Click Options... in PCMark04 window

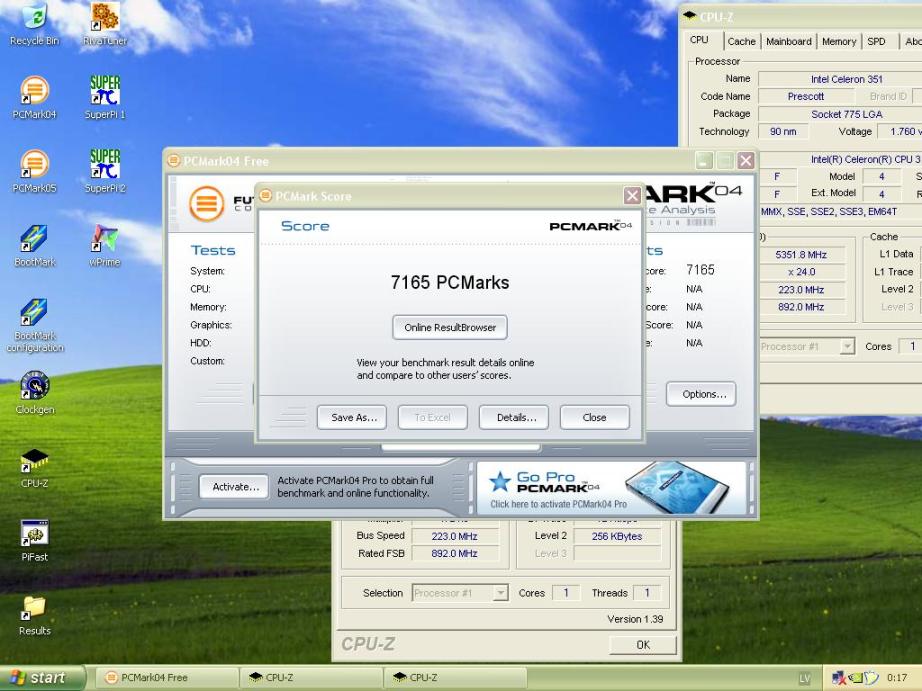[701, 394]
